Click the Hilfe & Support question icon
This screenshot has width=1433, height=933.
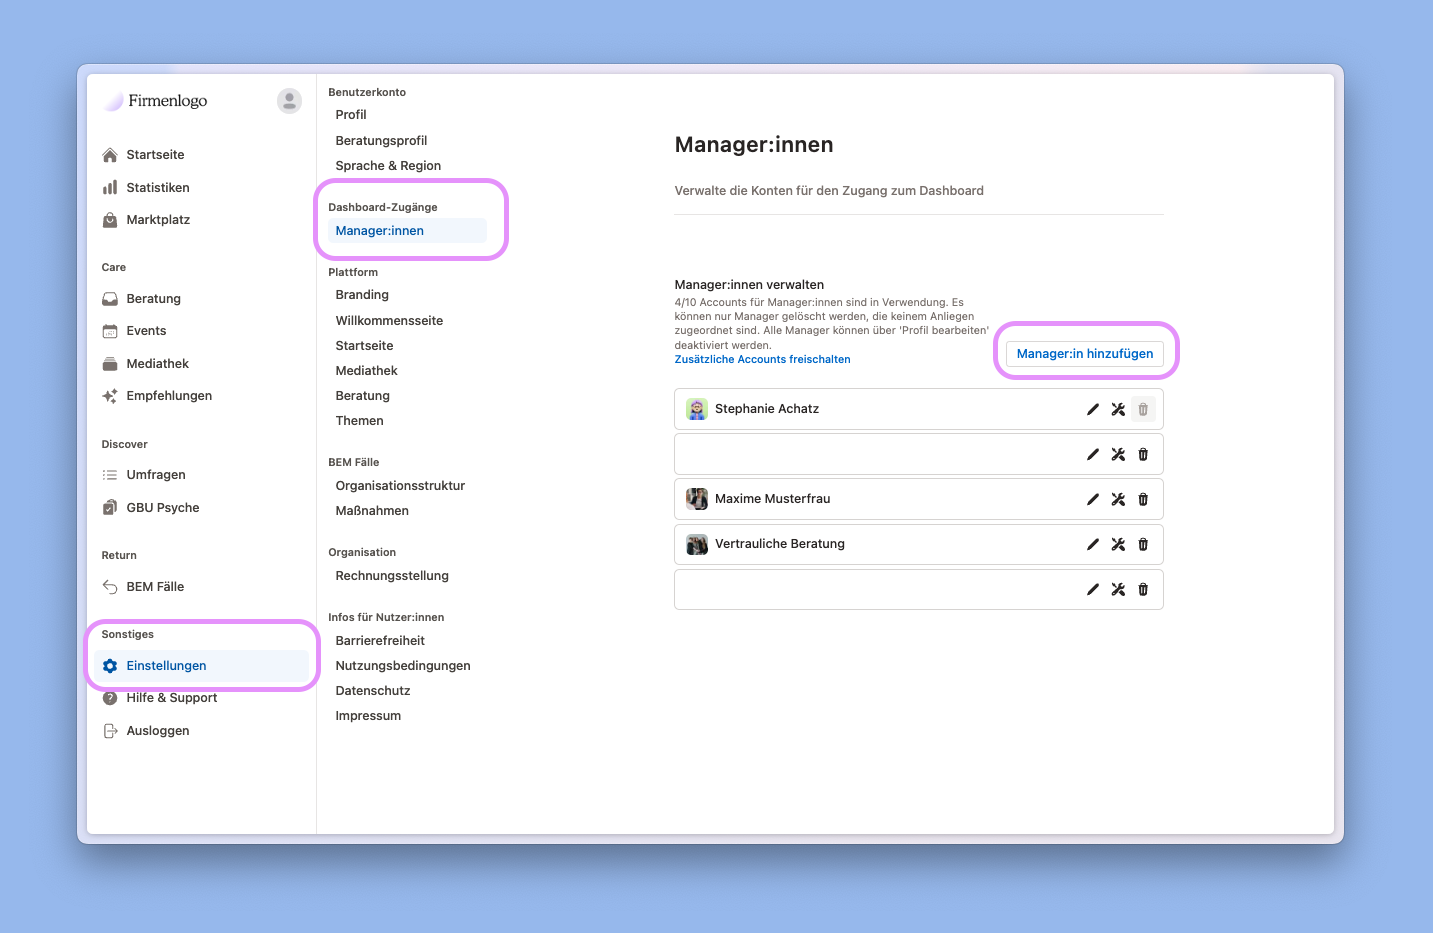pos(110,697)
